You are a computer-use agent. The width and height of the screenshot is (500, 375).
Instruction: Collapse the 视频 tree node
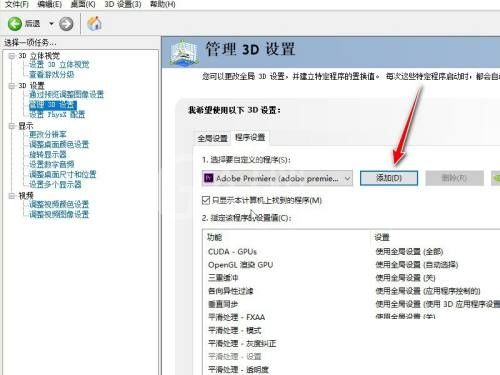pyautogui.click(x=12, y=196)
